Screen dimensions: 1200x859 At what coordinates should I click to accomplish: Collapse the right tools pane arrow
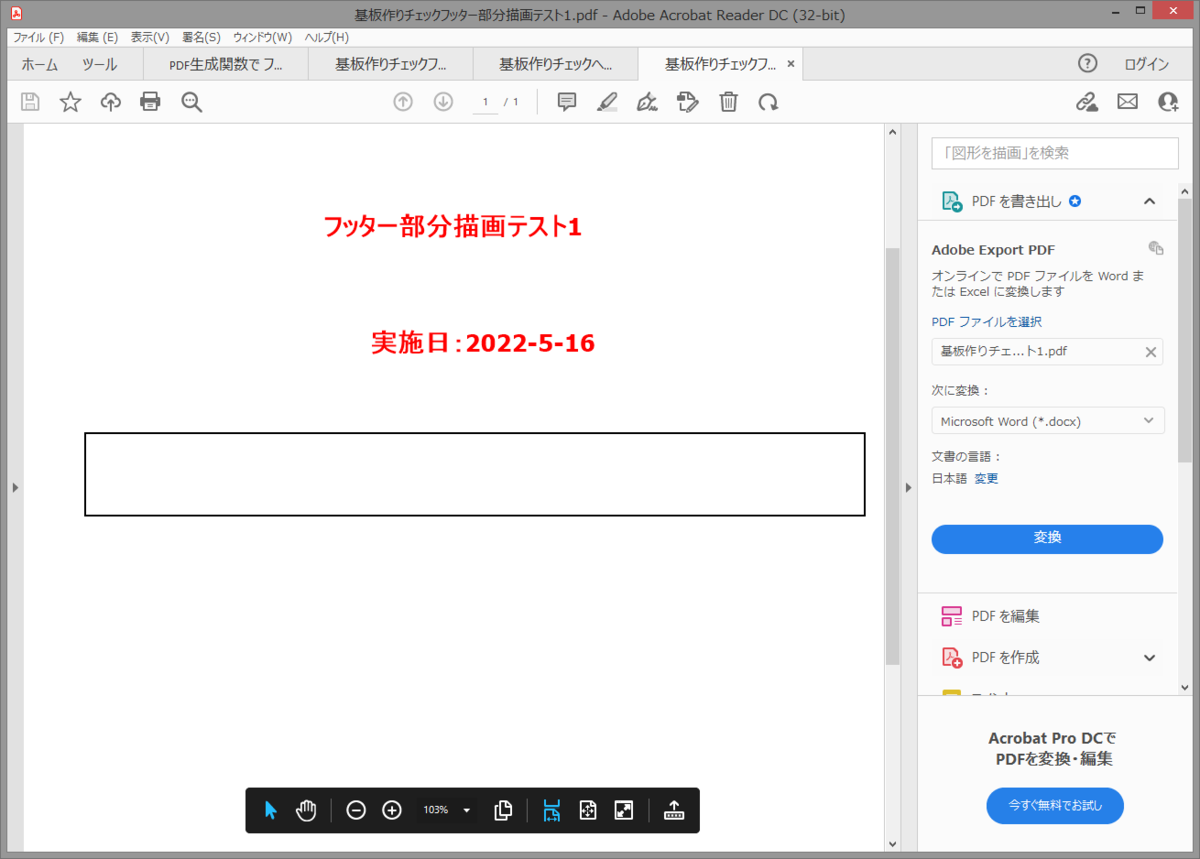(909, 488)
